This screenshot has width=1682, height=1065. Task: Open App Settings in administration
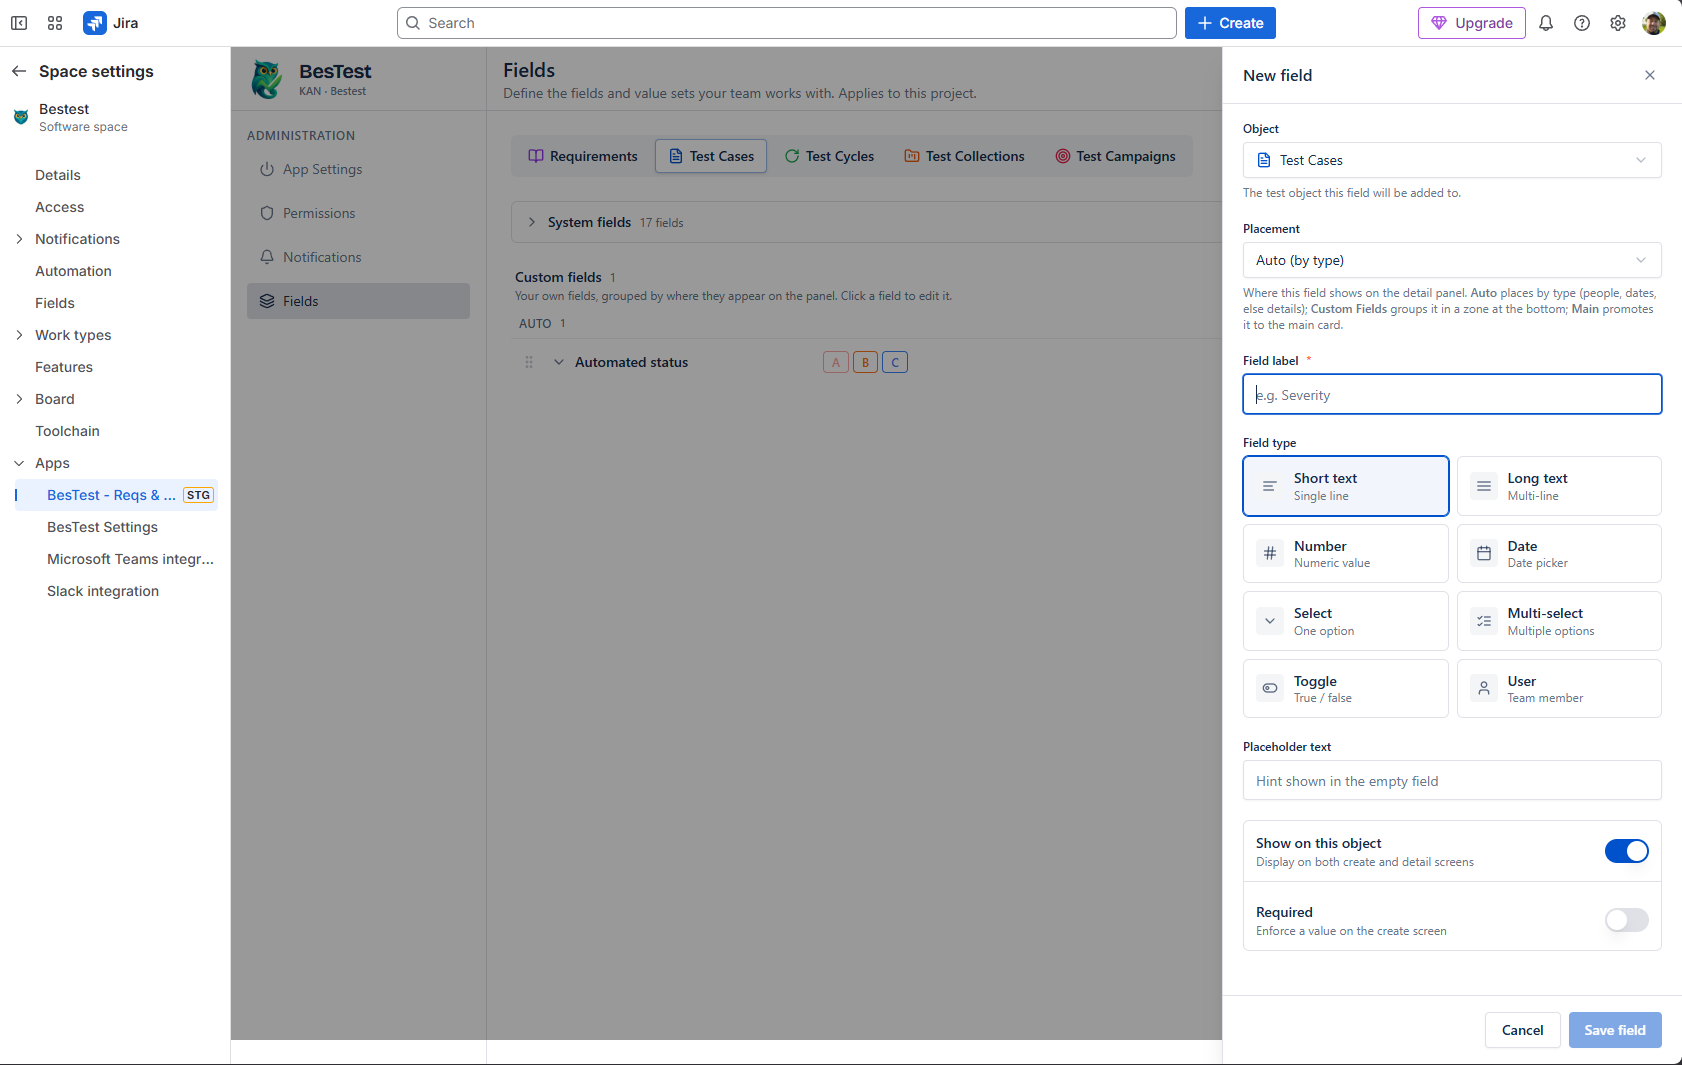[x=358, y=169]
